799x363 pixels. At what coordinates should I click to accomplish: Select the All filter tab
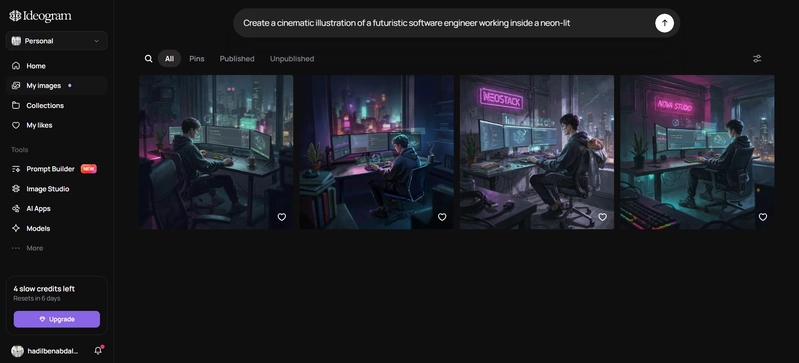[x=169, y=59]
